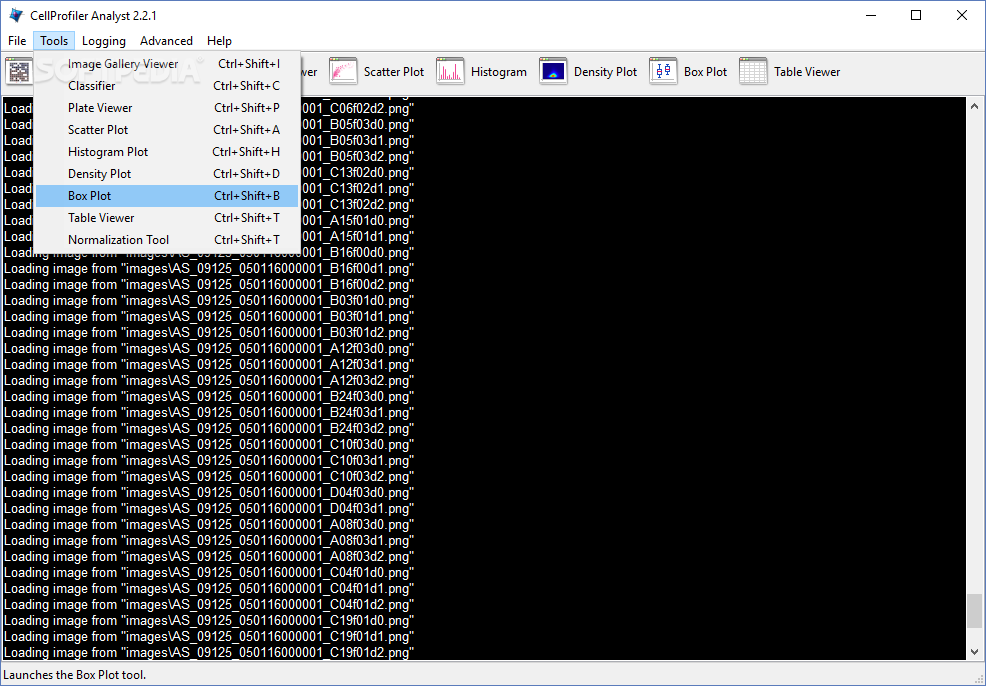Open the Help menu
The height and width of the screenshot is (686, 986).
(219, 41)
